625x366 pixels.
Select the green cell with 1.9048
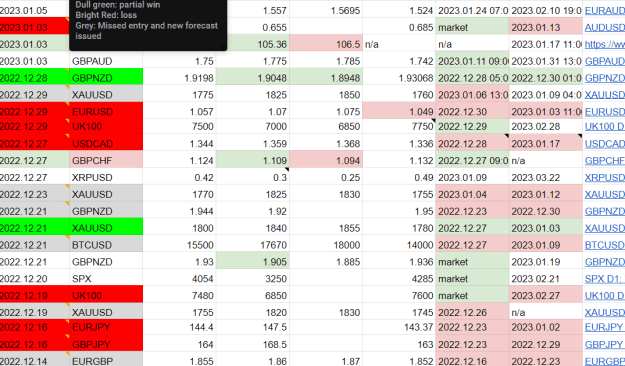pyautogui.click(x=252, y=77)
